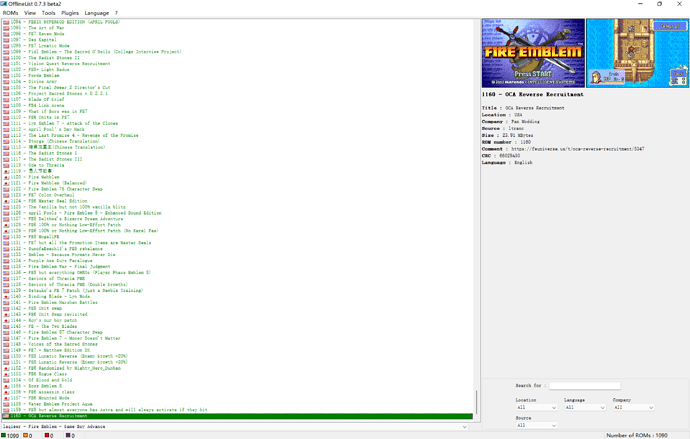This screenshot has height=439, width=690.
Task: Open the Language menu
Action: (96, 13)
